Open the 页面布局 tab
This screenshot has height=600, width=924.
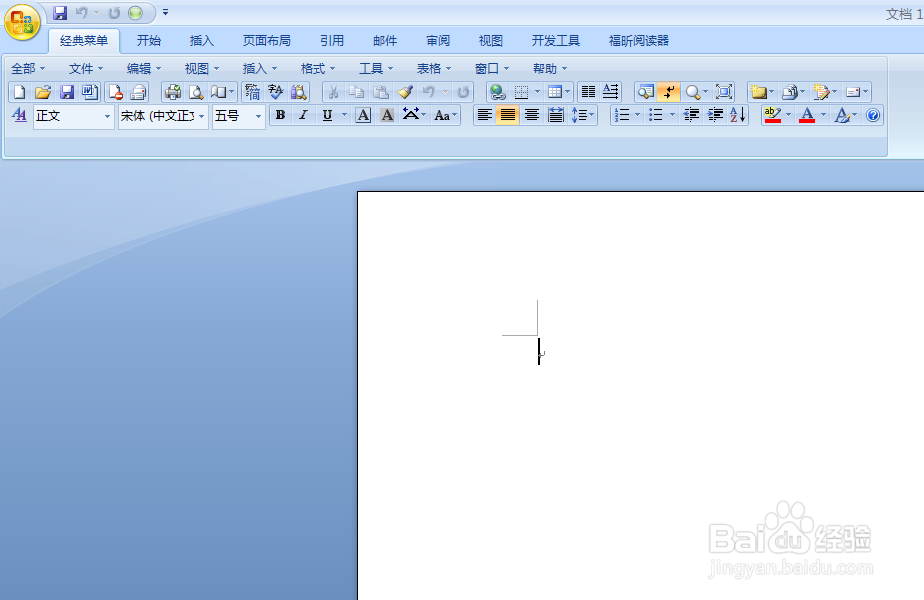click(x=266, y=41)
